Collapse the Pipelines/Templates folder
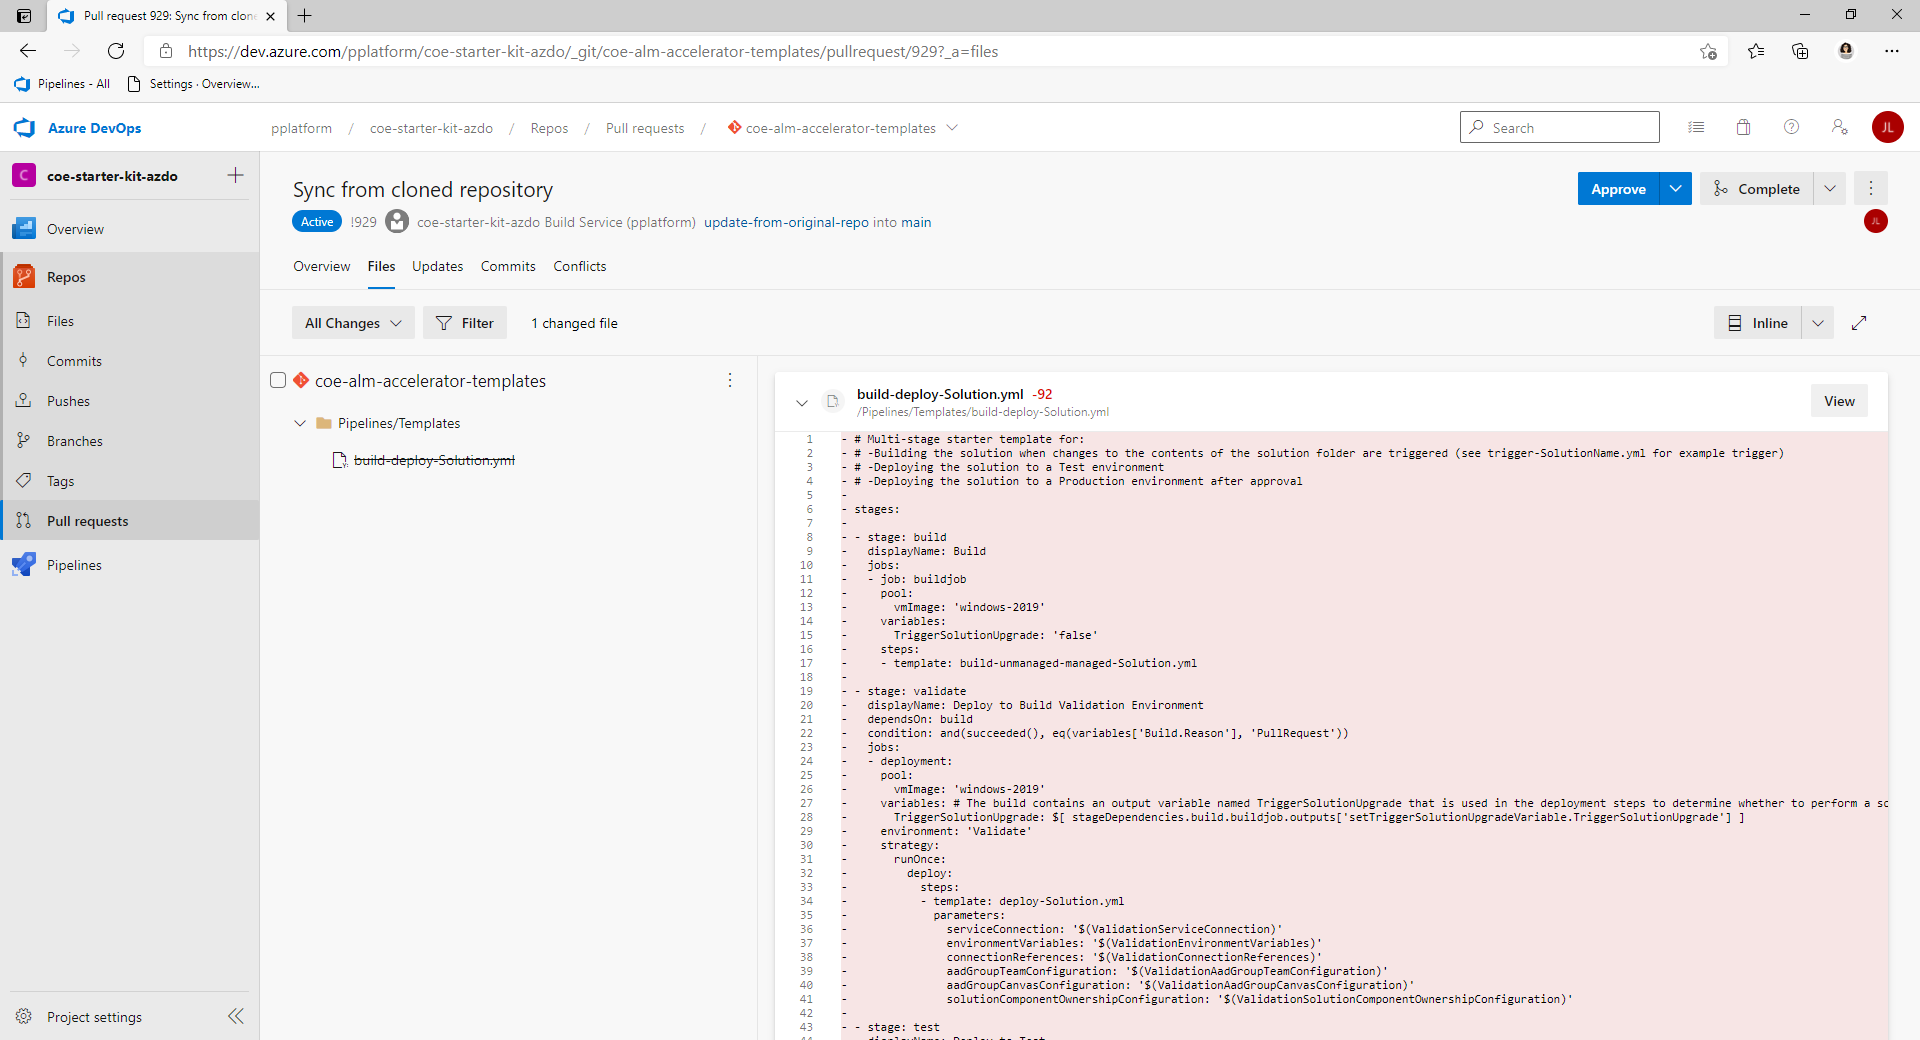Screen dimensions: 1920x1040 pyautogui.click(x=300, y=423)
